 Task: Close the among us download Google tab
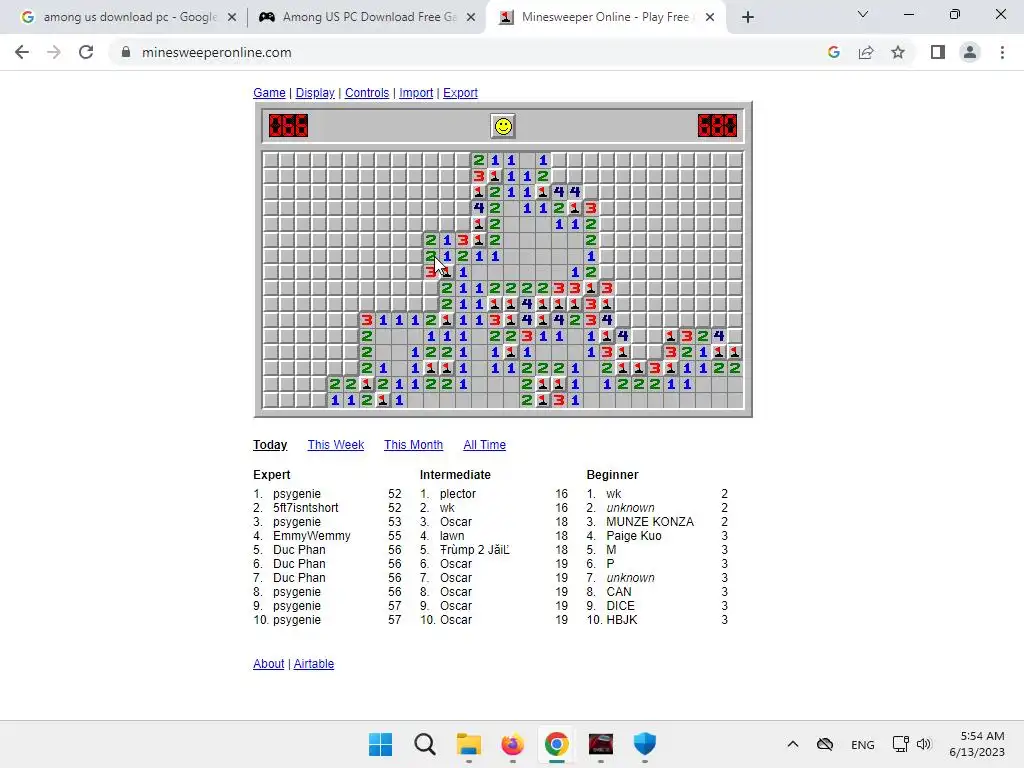(232, 18)
